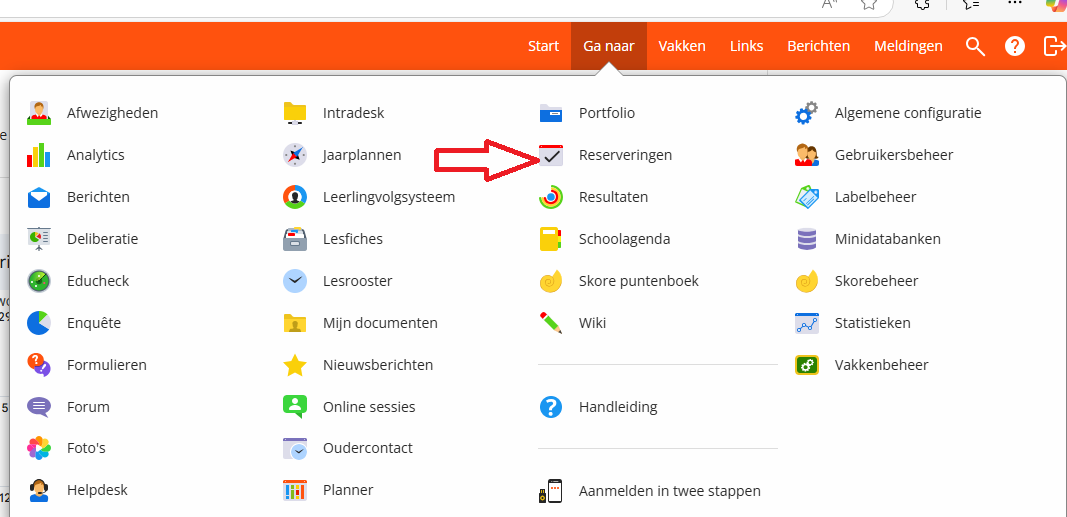Click the Reserveringen calendar check icon
This screenshot has height=517, width=1067.
tap(551, 155)
